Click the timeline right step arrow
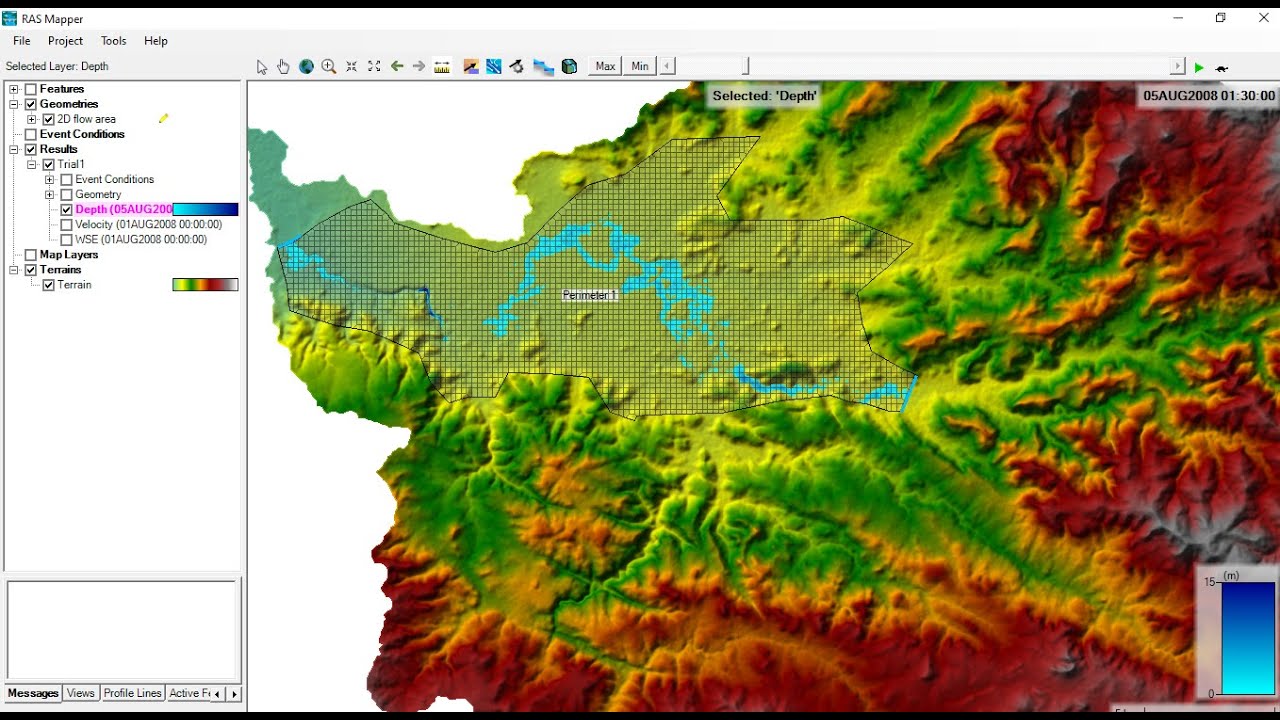 pyautogui.click(x=1178, y=67)
